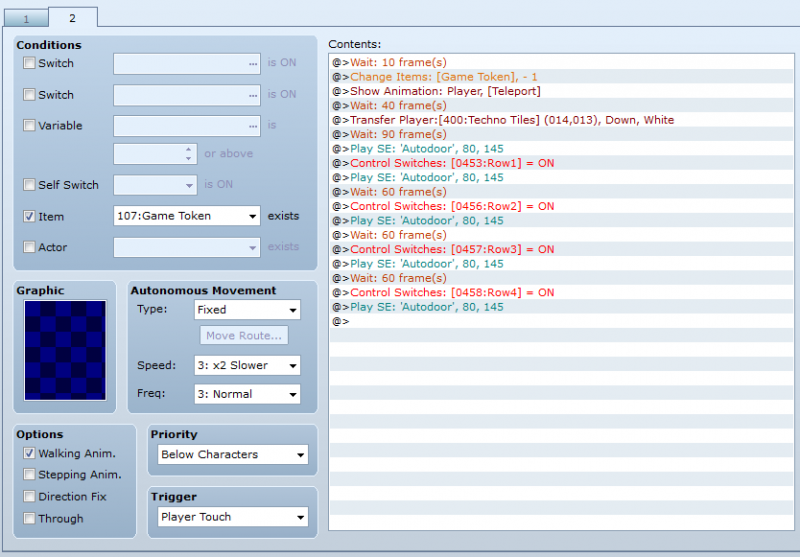Enable the Self Switch condition checkbox
Screen dimensions: 800x557
click(29, 185)
